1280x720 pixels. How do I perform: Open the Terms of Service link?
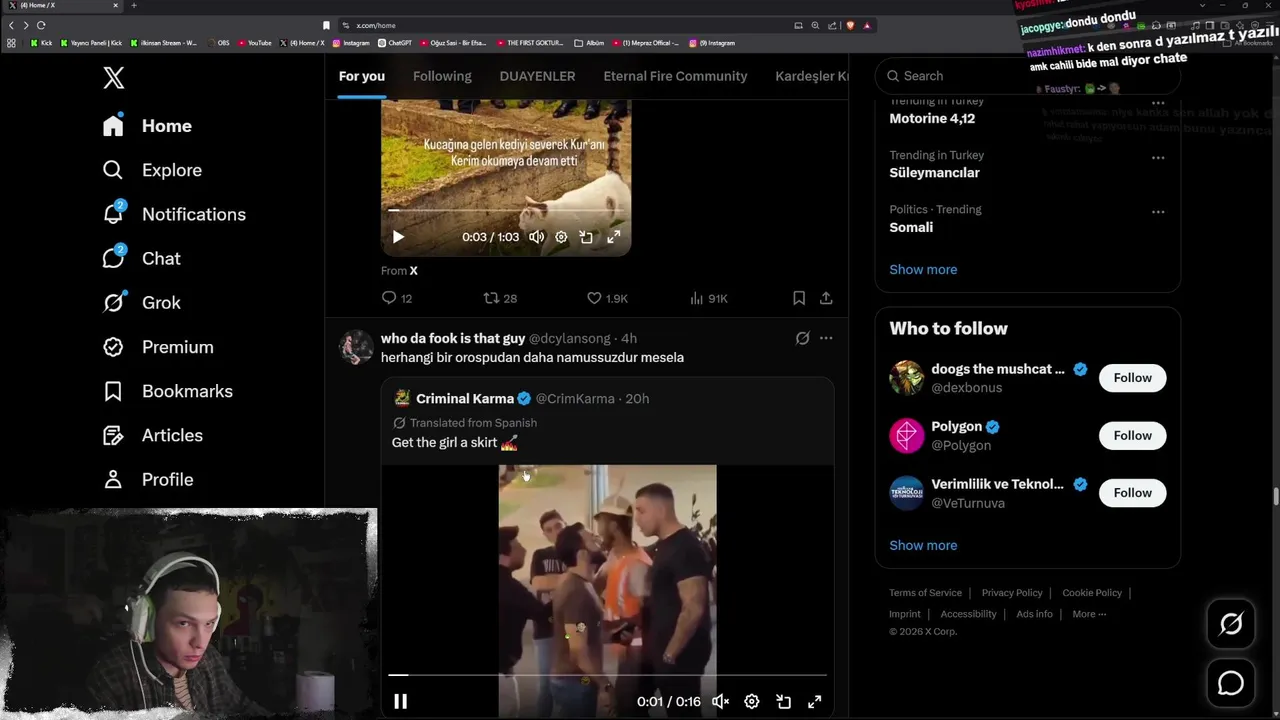925,593
